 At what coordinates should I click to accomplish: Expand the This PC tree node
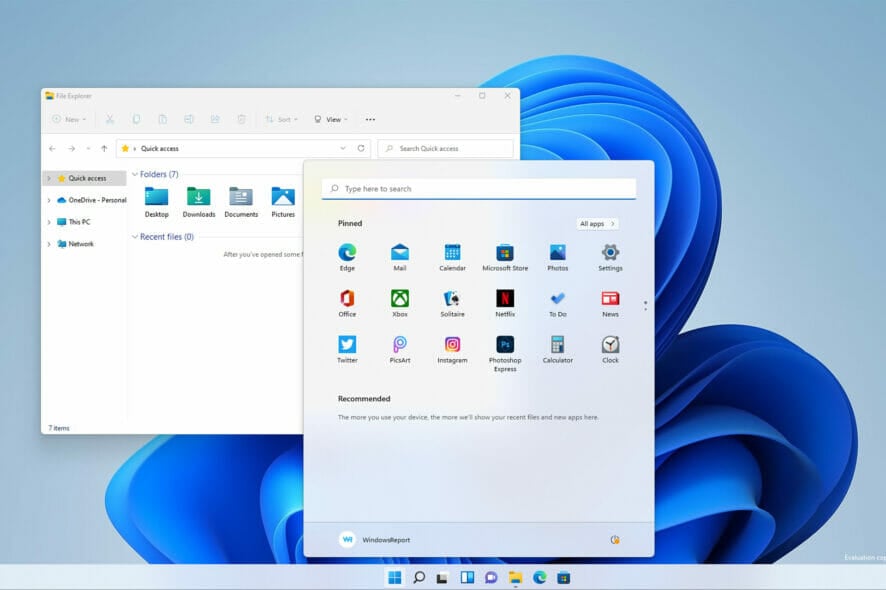click(49, 222)
